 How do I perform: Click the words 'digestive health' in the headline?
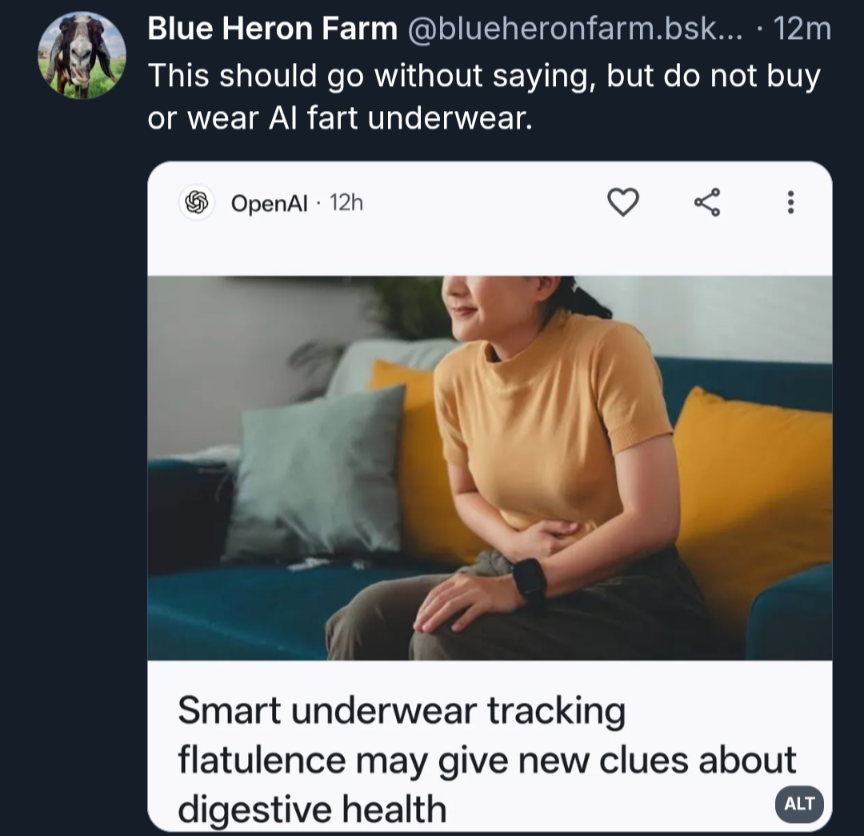point(312,809)
